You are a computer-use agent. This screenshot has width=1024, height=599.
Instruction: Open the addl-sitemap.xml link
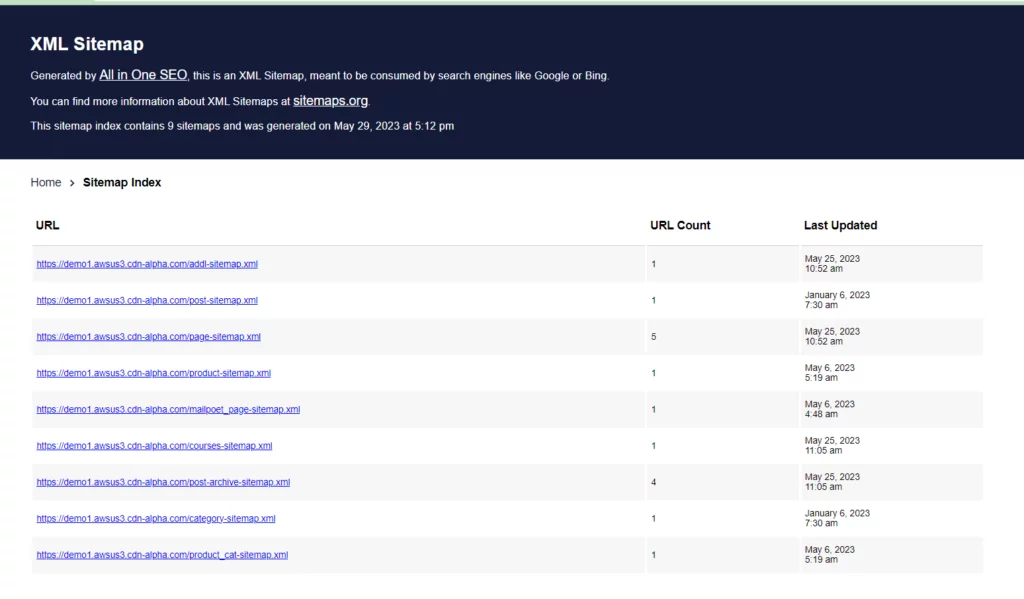pos(147,264)
